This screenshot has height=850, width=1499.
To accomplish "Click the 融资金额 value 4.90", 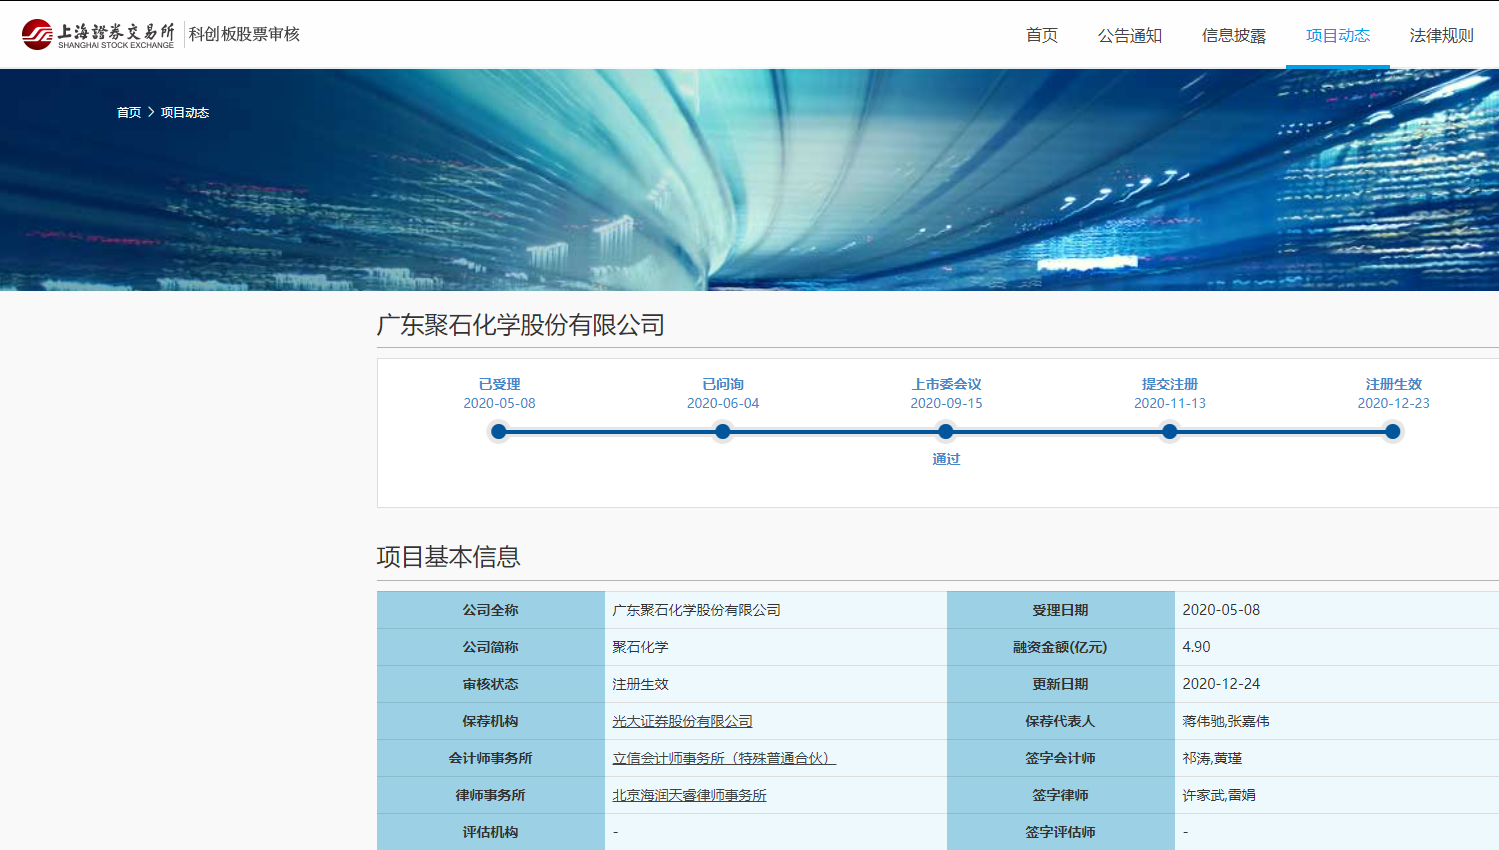I will tap(1196, 647).
